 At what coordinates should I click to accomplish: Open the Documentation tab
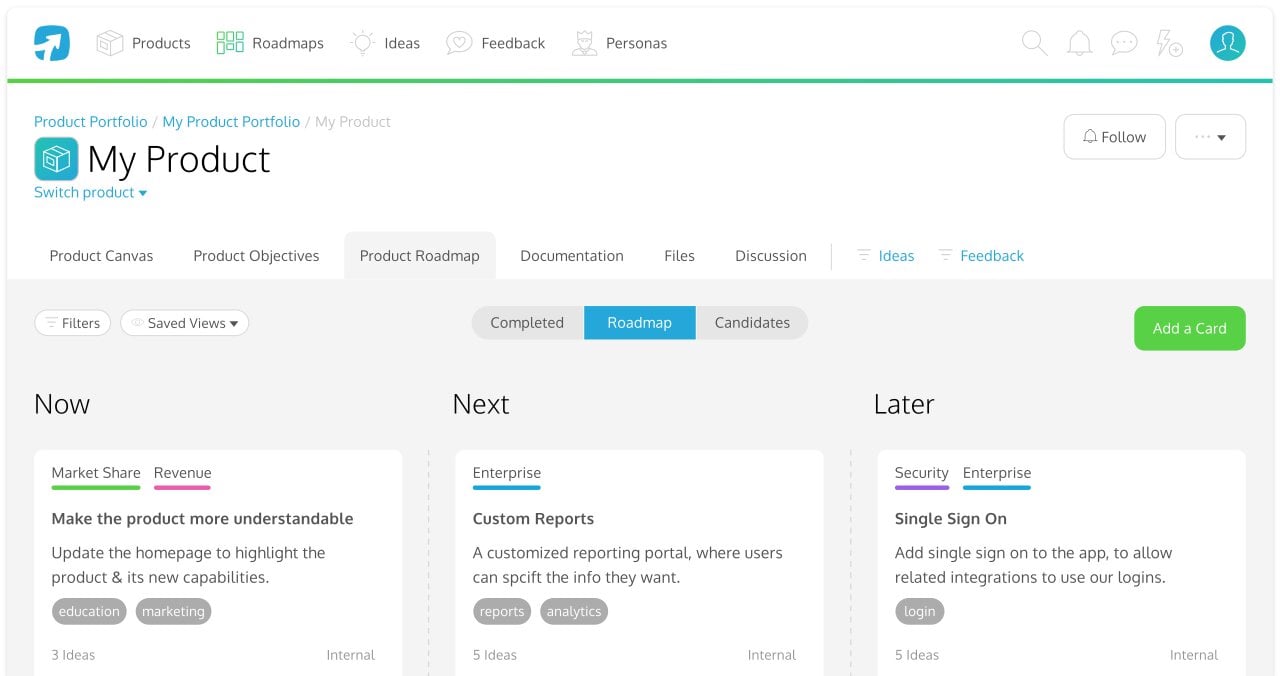[x=572, y=256]
